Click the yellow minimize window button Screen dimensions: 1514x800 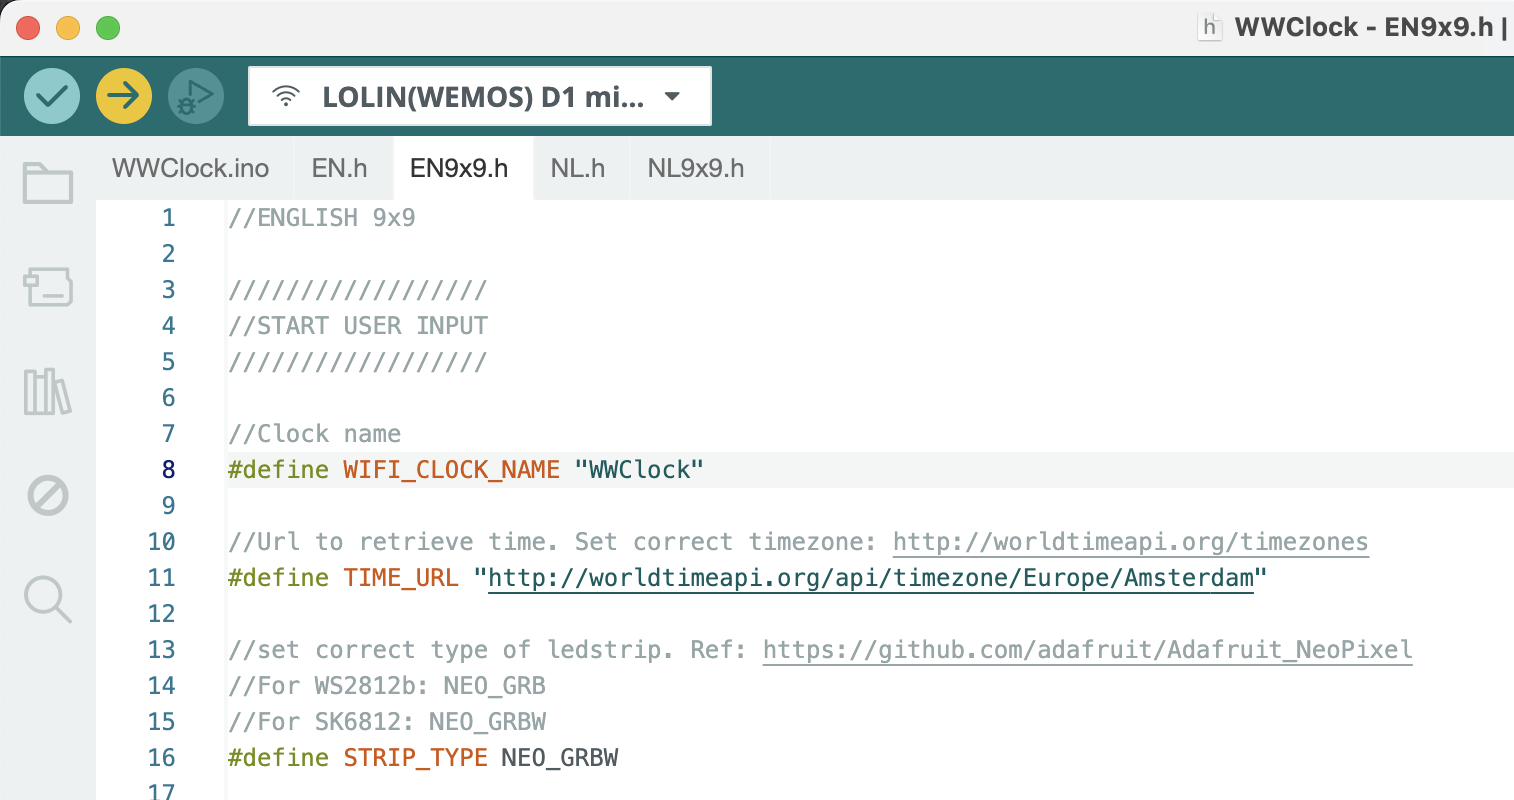click(x=68, y=28)
